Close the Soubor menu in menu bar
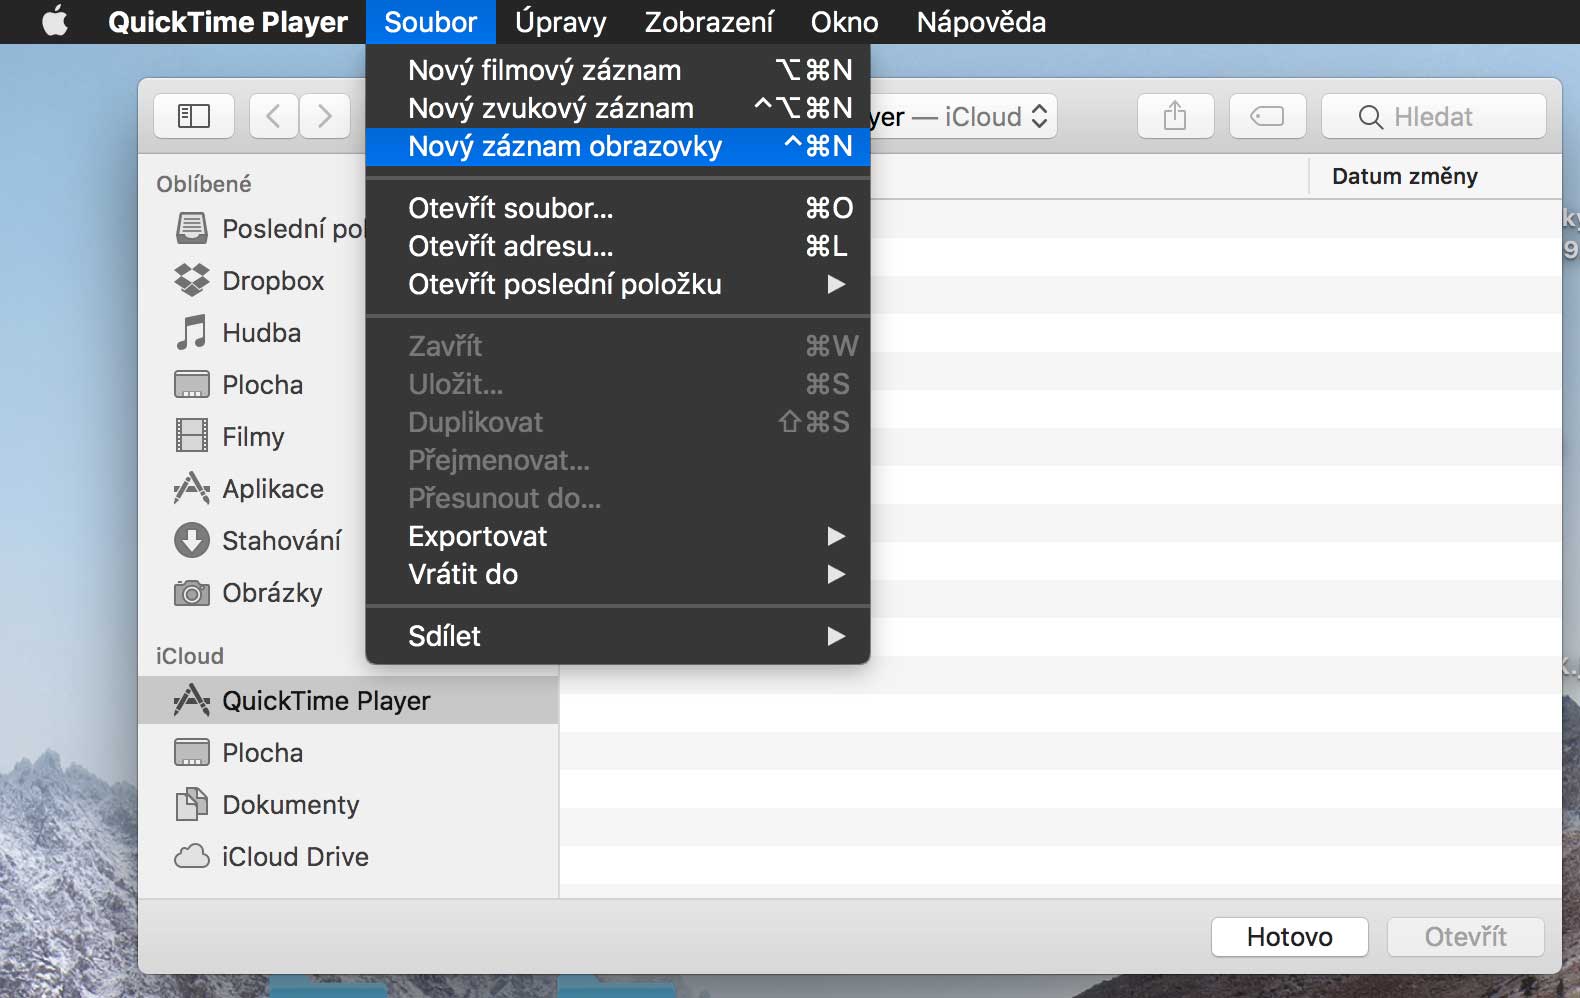 (431, 22)
